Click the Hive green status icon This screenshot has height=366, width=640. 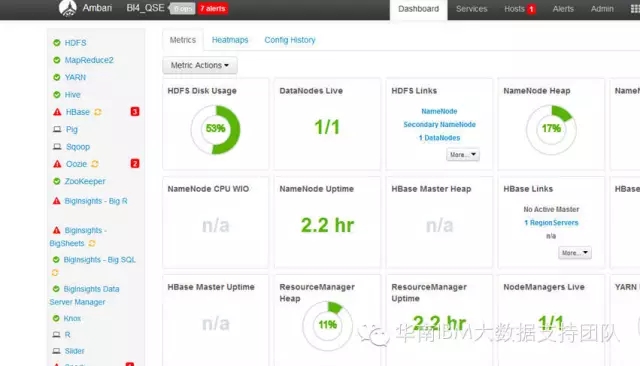point(57,95)
